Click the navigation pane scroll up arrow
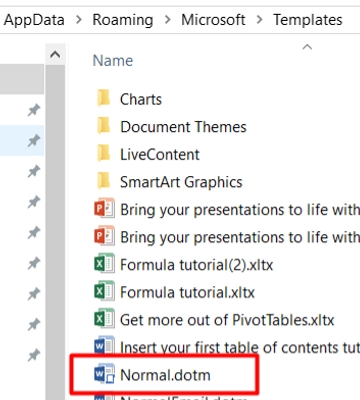The height and width of the screenshot is (400, 360). coord(55,54)
